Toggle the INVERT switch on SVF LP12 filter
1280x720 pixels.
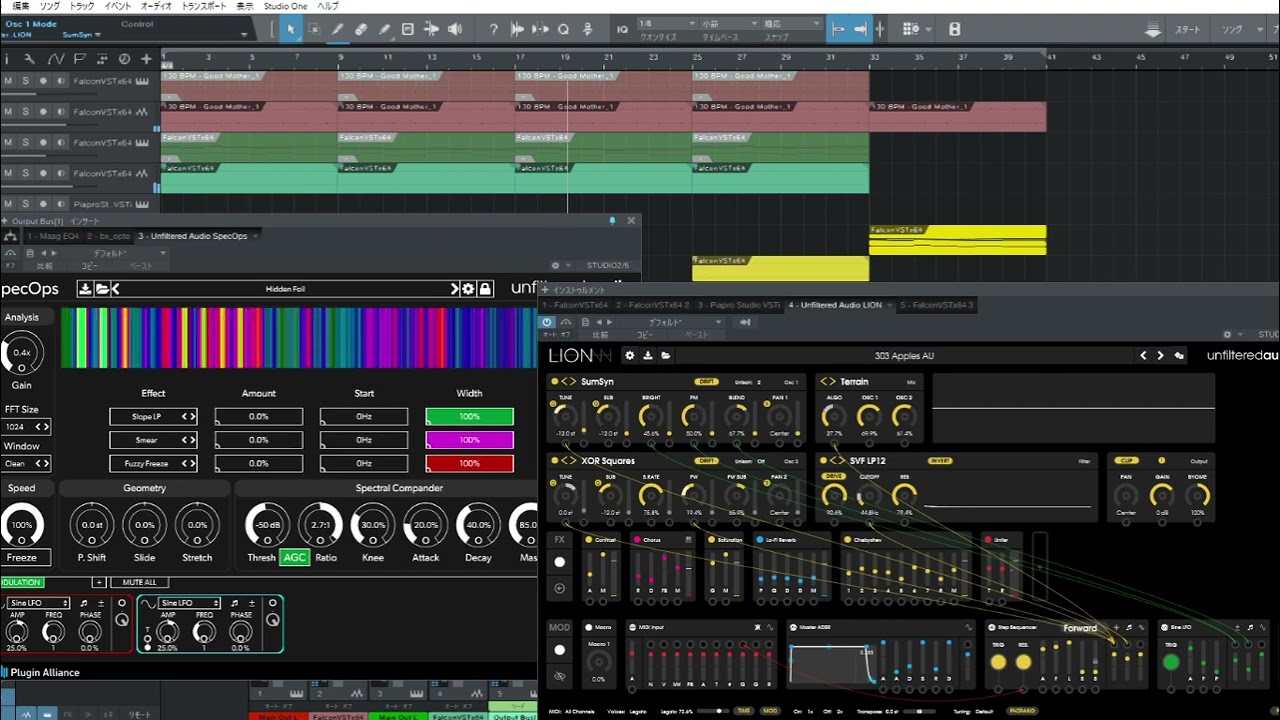[x=940, y=461]
